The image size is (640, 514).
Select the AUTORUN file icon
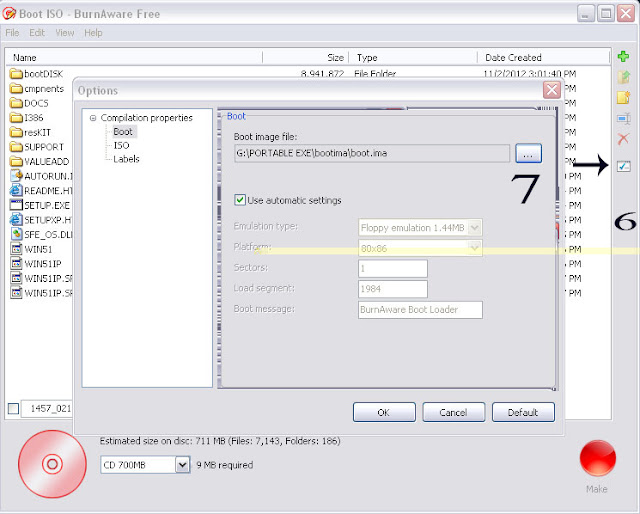click(16, 176)
